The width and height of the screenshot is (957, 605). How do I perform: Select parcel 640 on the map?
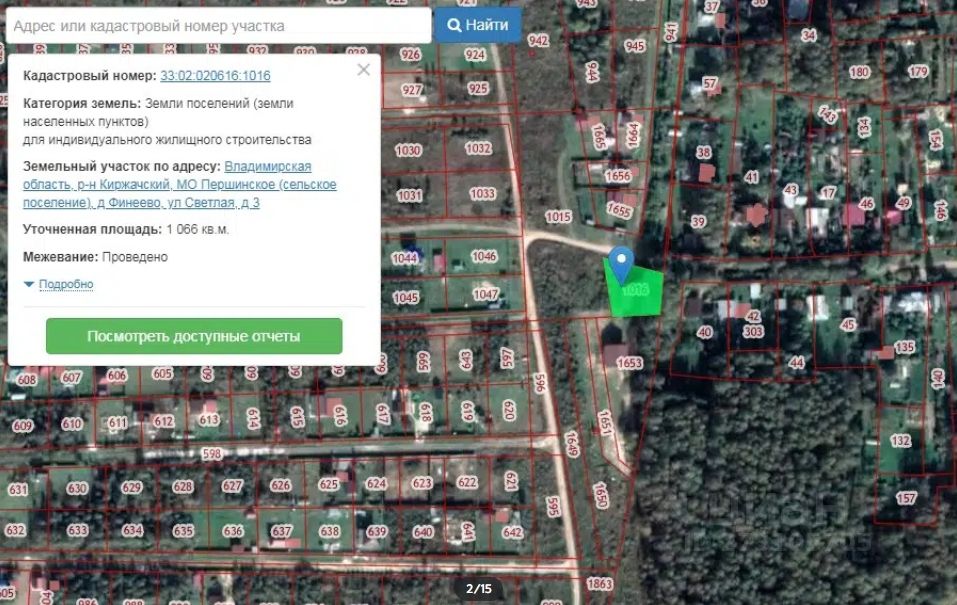[x=423, y=532]
